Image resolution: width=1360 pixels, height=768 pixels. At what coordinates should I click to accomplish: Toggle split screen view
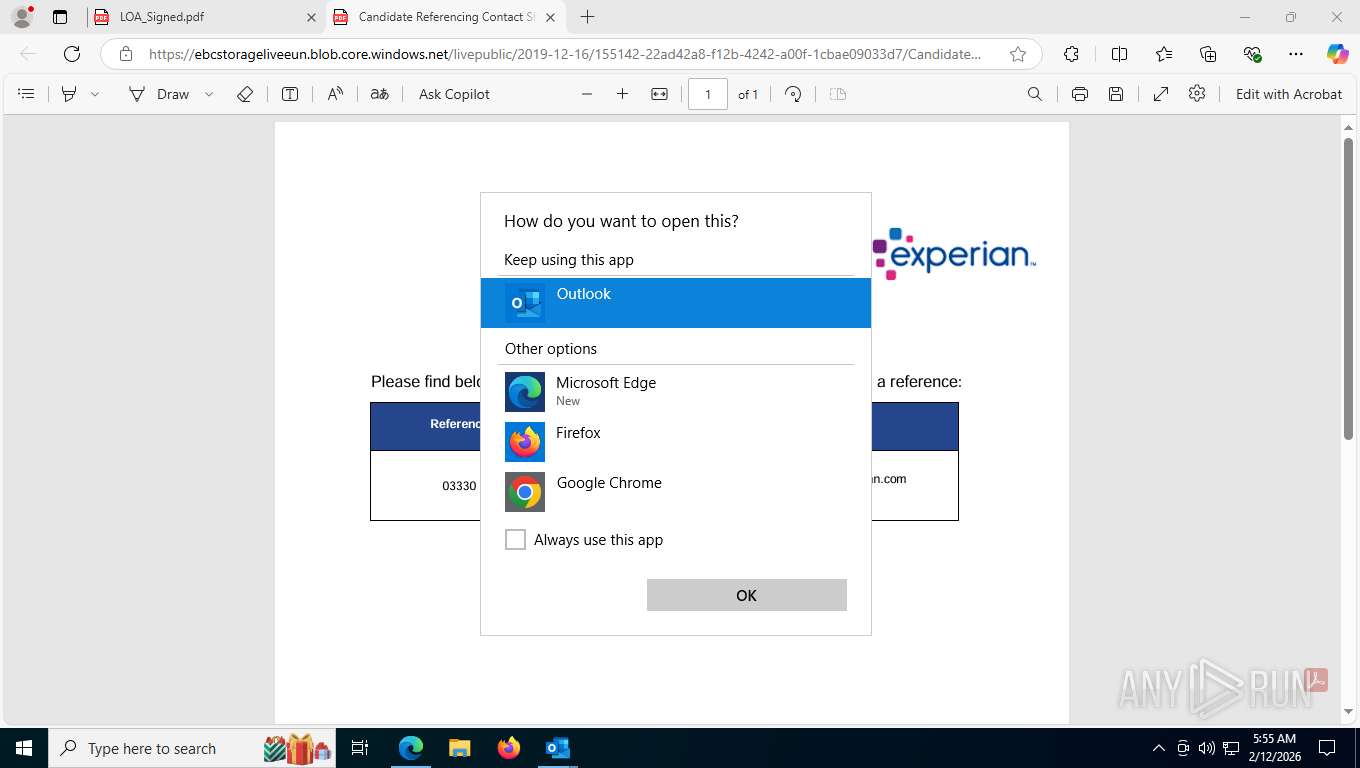tap(1120, 54)
